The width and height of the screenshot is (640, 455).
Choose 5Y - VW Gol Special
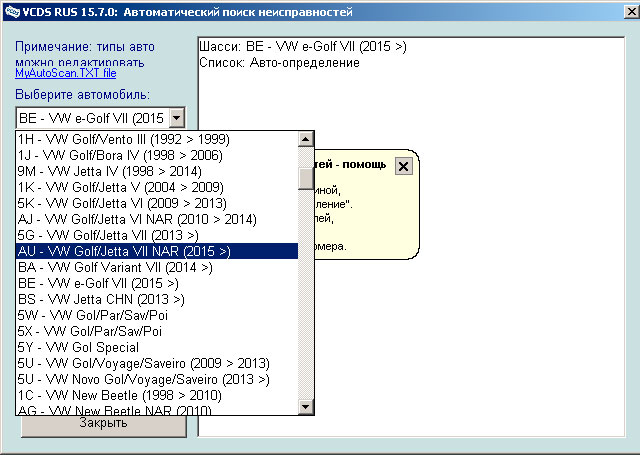pyautogui.click(x=78, y=347)
